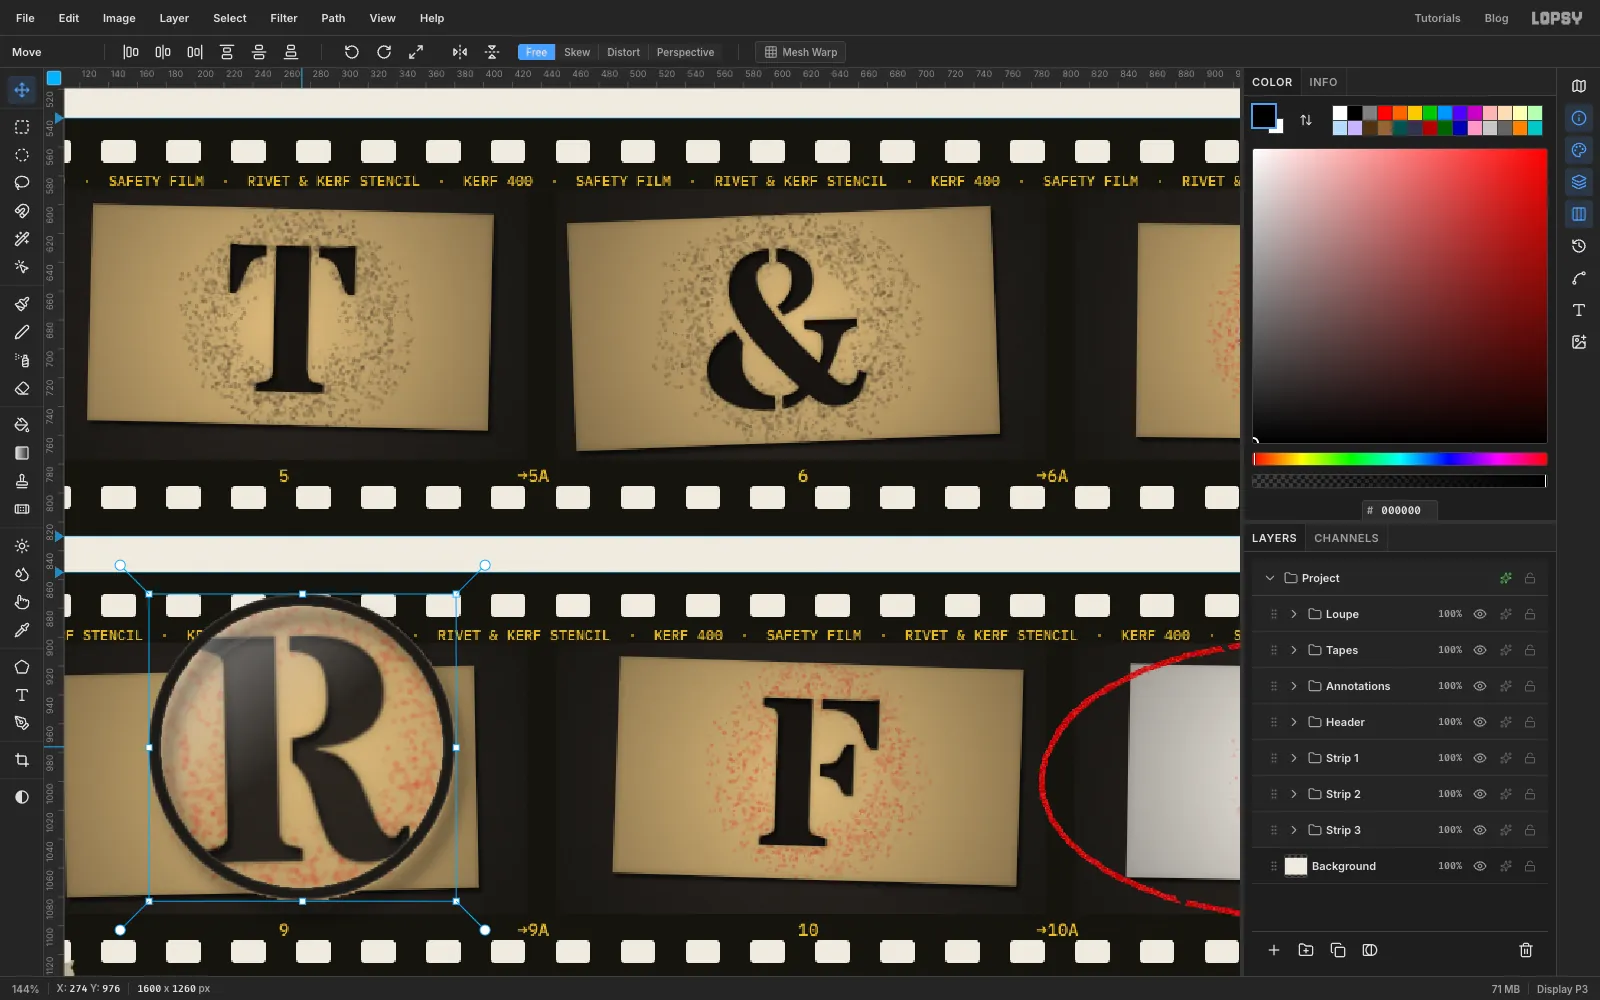Select the Hand pan tool
The width and height of the screenshot is (1600, 1000).
[x=21, y=602]
